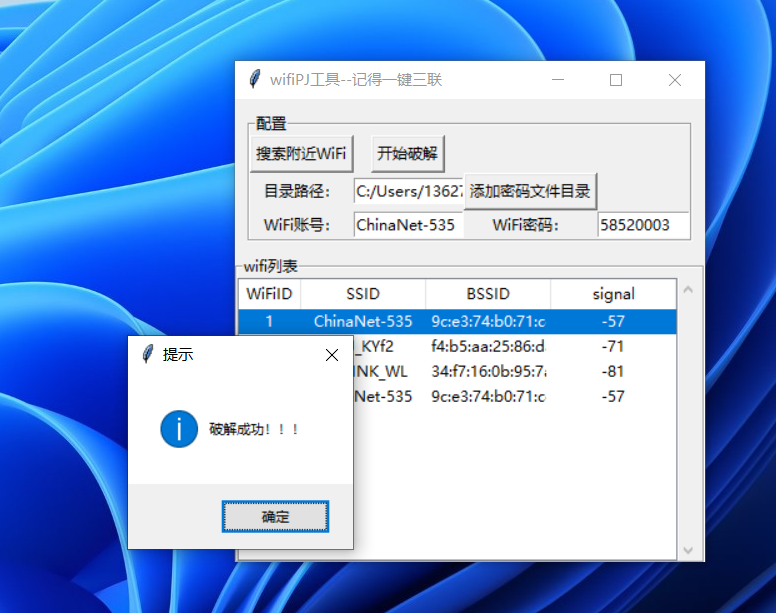Click the -81 signal value
776x613 pixels.
coord(613,372)
